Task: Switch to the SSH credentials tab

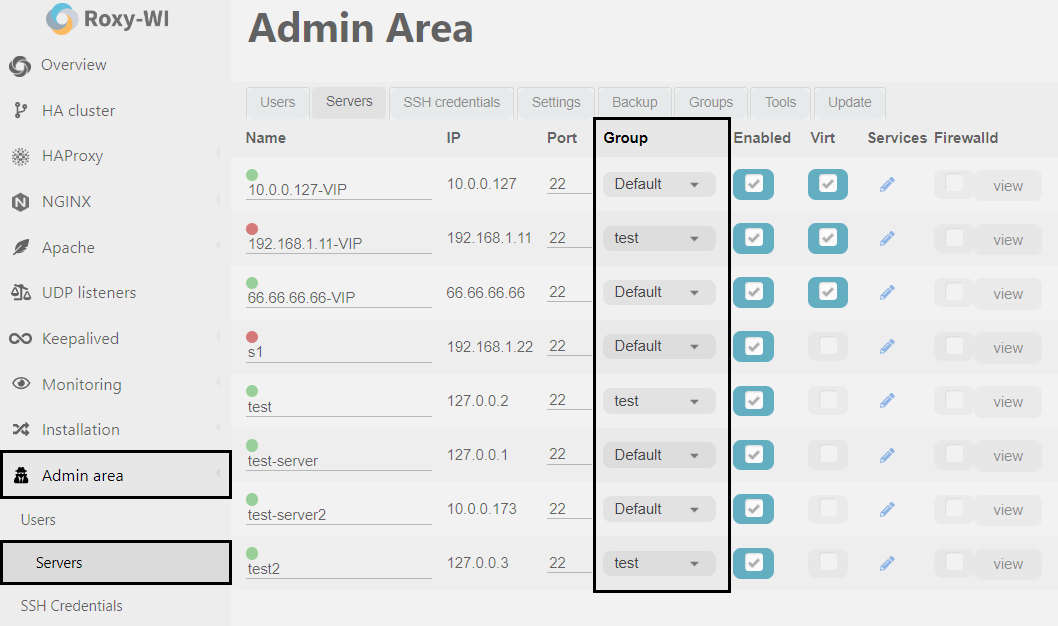Action: [x=451, y=102]
